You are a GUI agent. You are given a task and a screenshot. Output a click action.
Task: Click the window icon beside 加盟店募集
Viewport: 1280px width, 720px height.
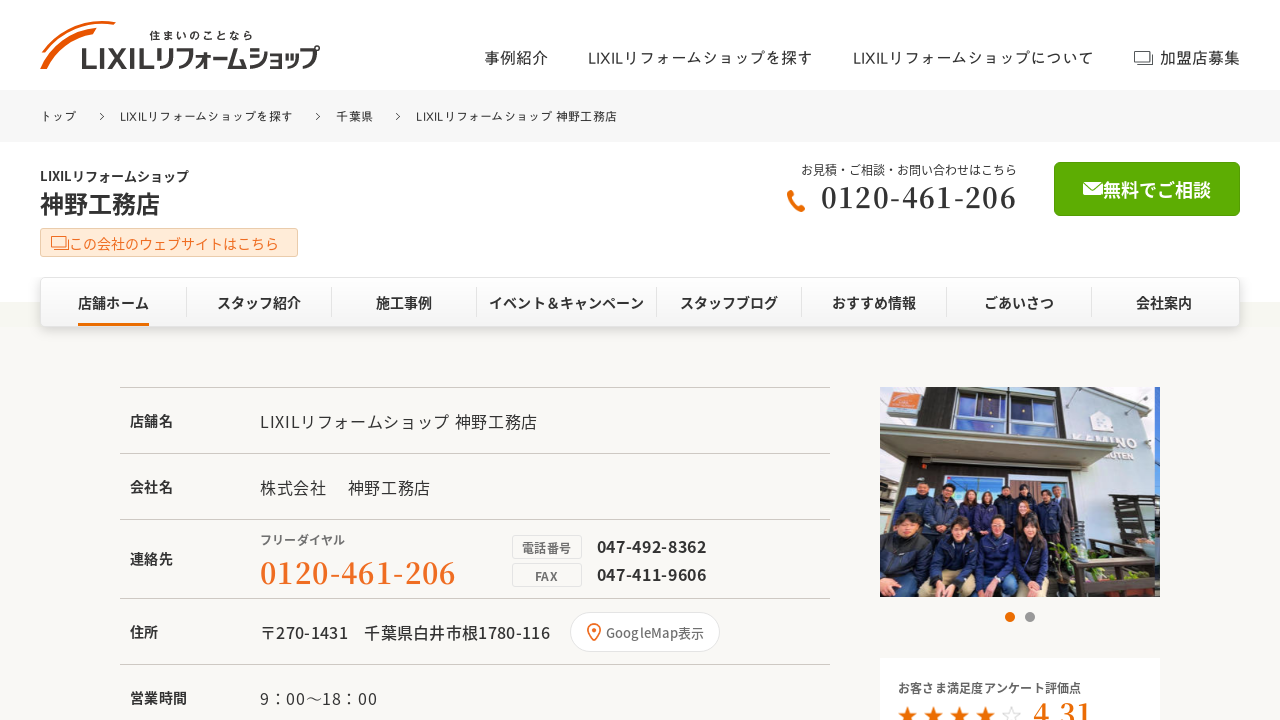coord(1143,58)
